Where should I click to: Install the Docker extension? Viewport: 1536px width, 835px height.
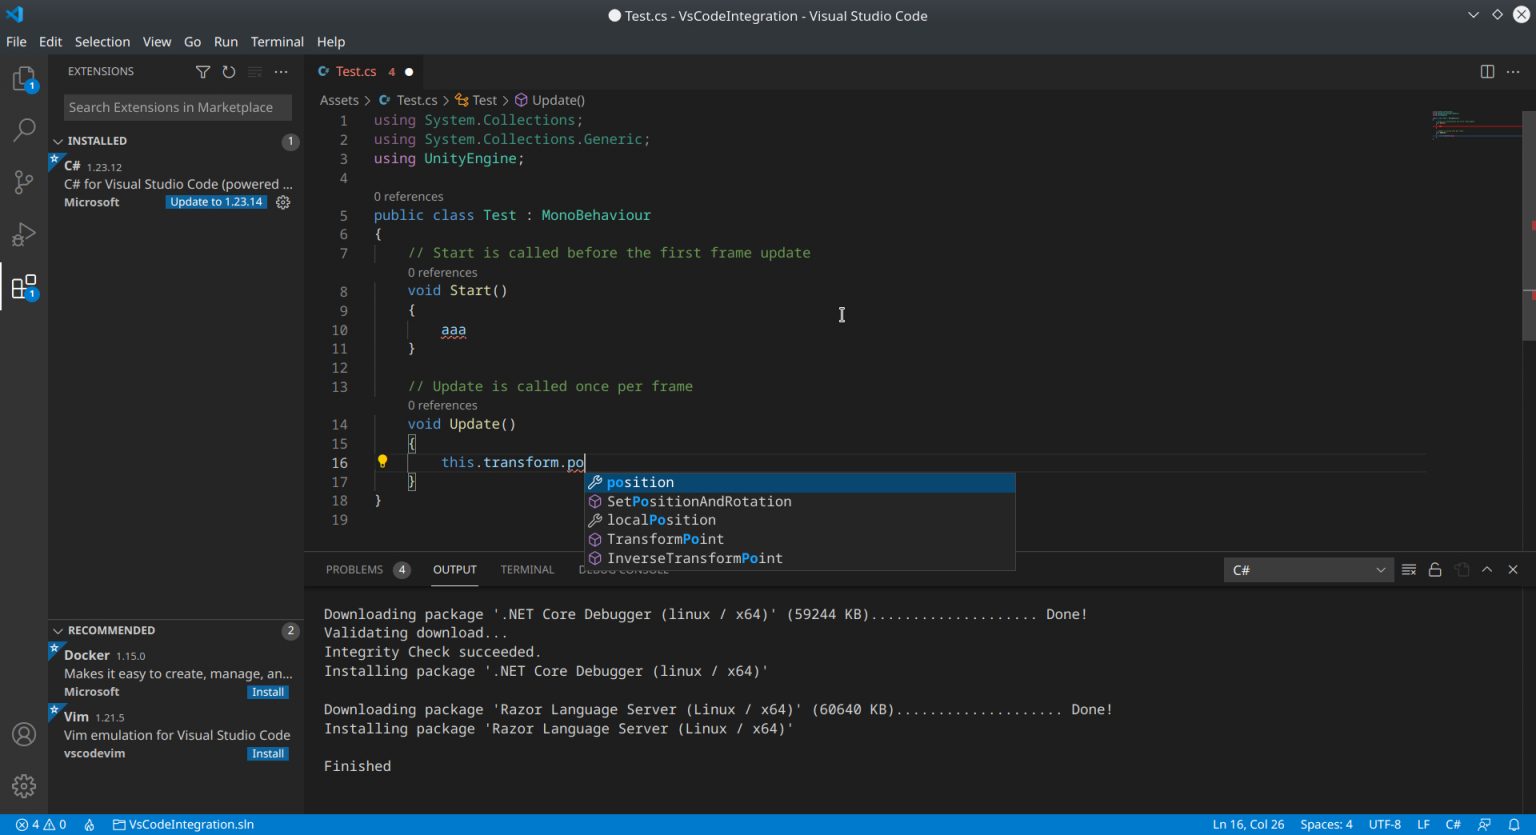pos(268,692)
